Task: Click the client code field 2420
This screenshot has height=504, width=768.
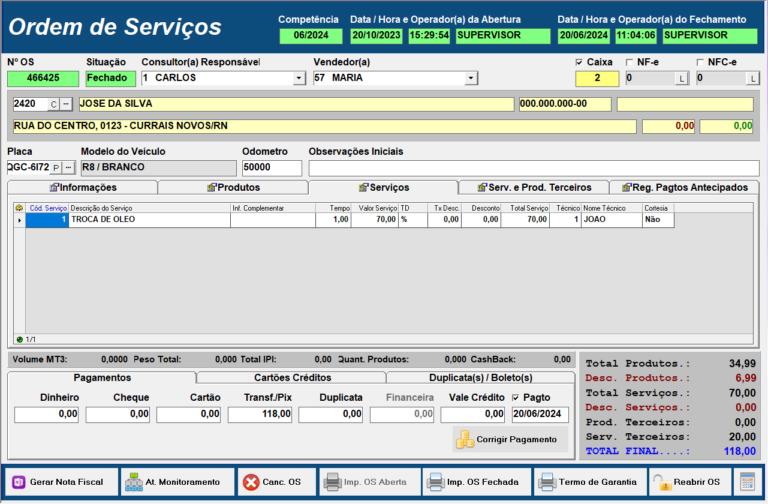Action: coord(30,104)
